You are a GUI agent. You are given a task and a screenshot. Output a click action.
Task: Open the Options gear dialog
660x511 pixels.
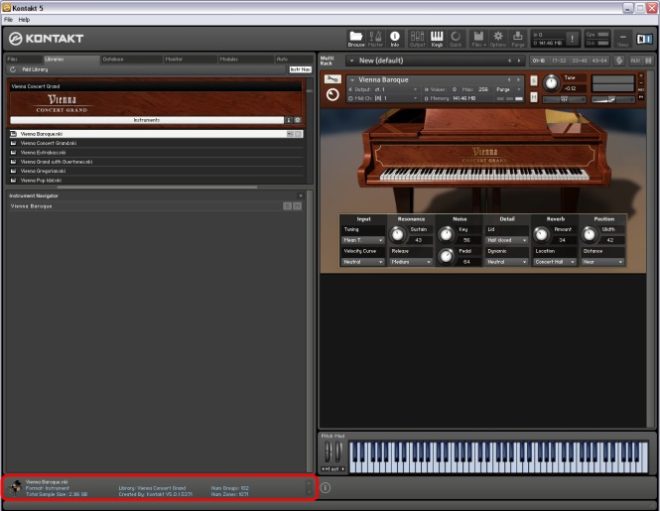[498, 39]
